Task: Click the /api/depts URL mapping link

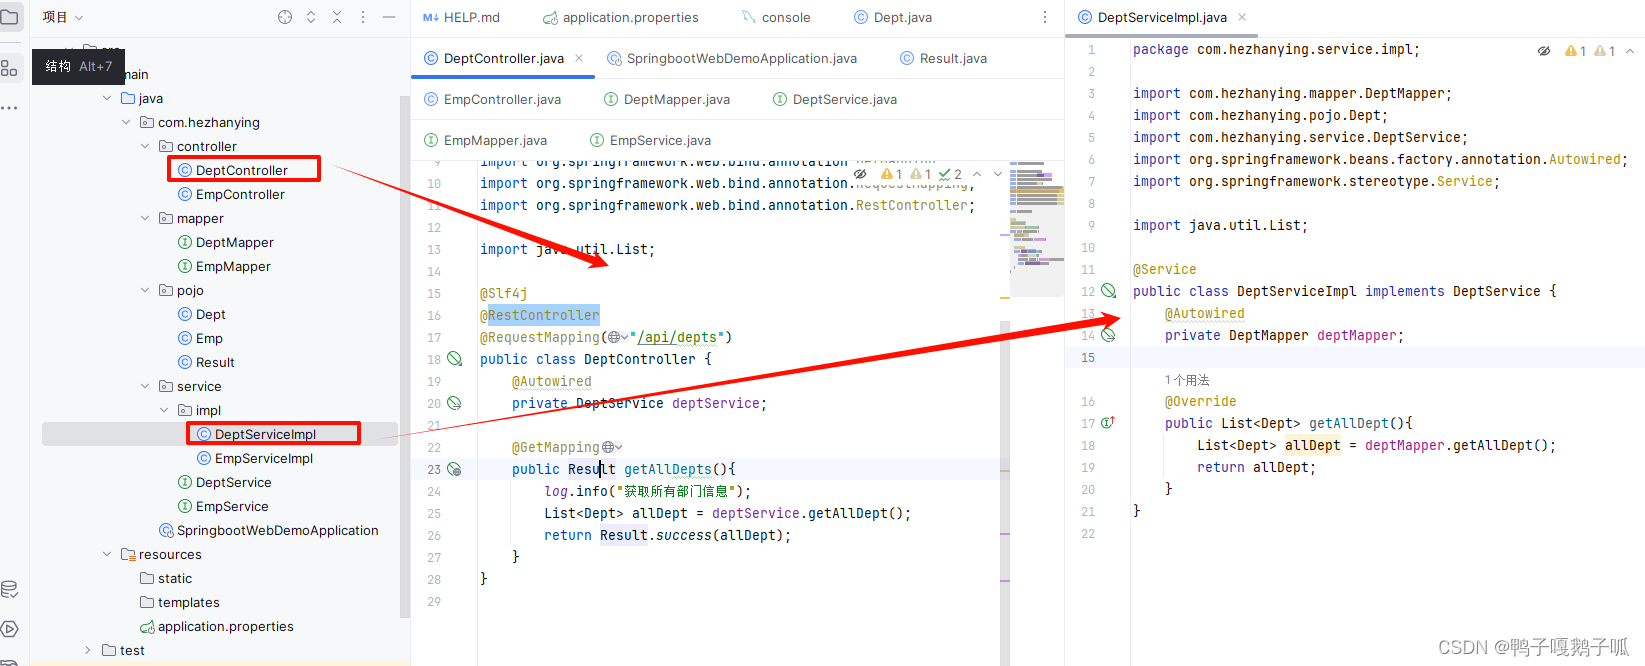Action: pyautogui.click(x=677, y=337)
